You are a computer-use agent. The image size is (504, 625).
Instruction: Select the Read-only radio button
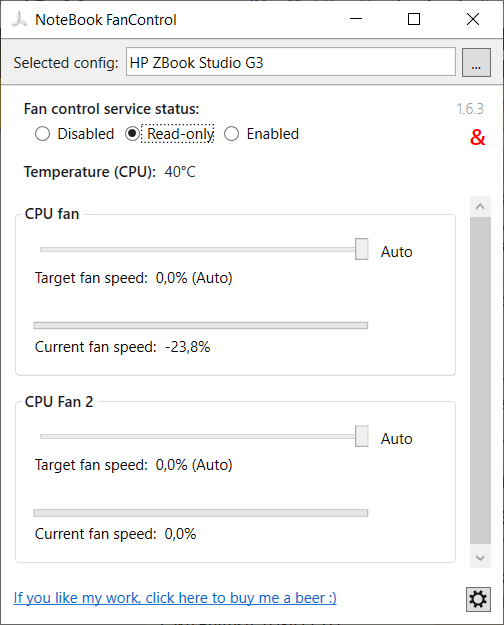(132, 134)
